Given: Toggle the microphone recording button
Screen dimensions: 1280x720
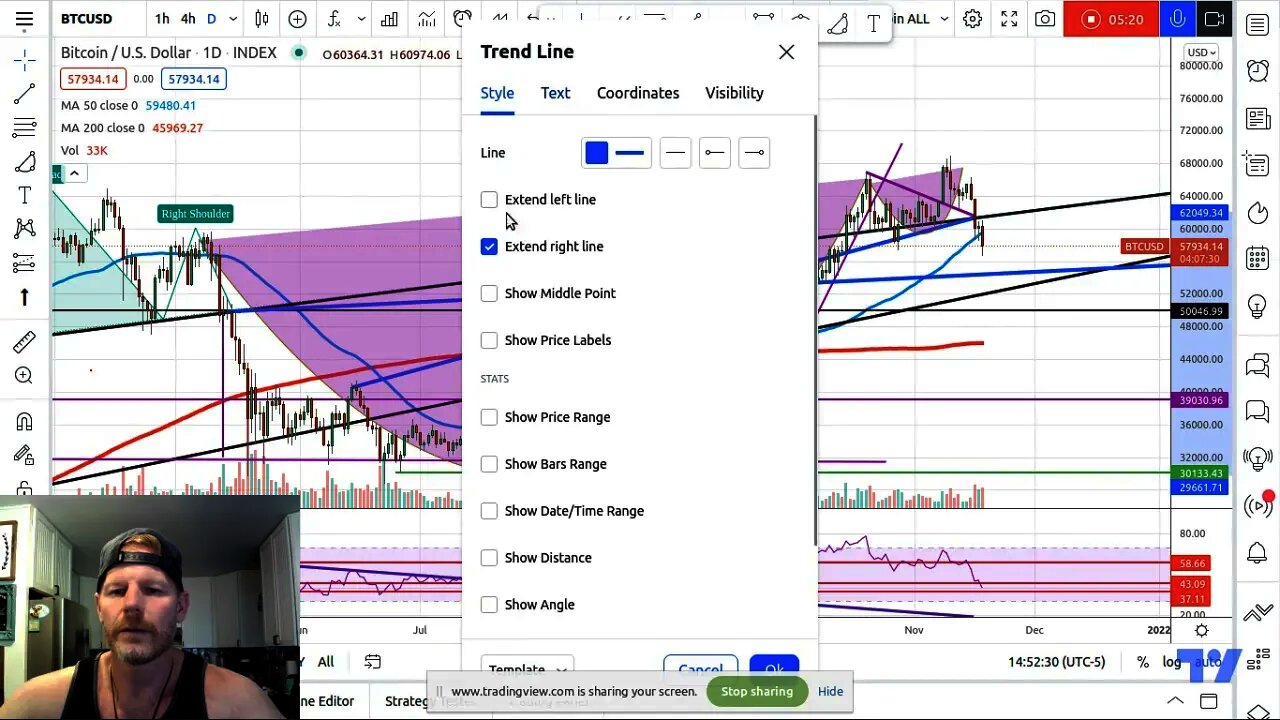Looking at the screenshot, I should tap(1178, 19).
